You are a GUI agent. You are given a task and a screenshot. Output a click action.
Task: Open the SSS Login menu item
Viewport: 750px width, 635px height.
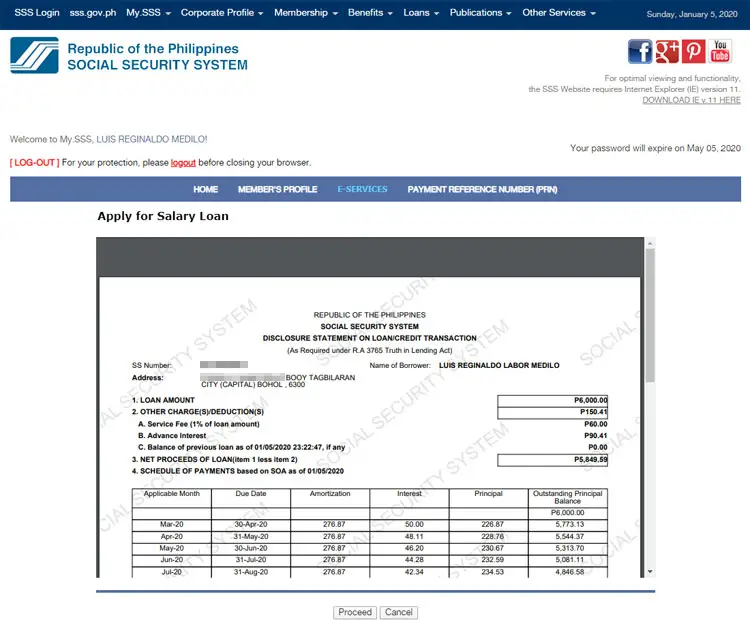(37, 13)
